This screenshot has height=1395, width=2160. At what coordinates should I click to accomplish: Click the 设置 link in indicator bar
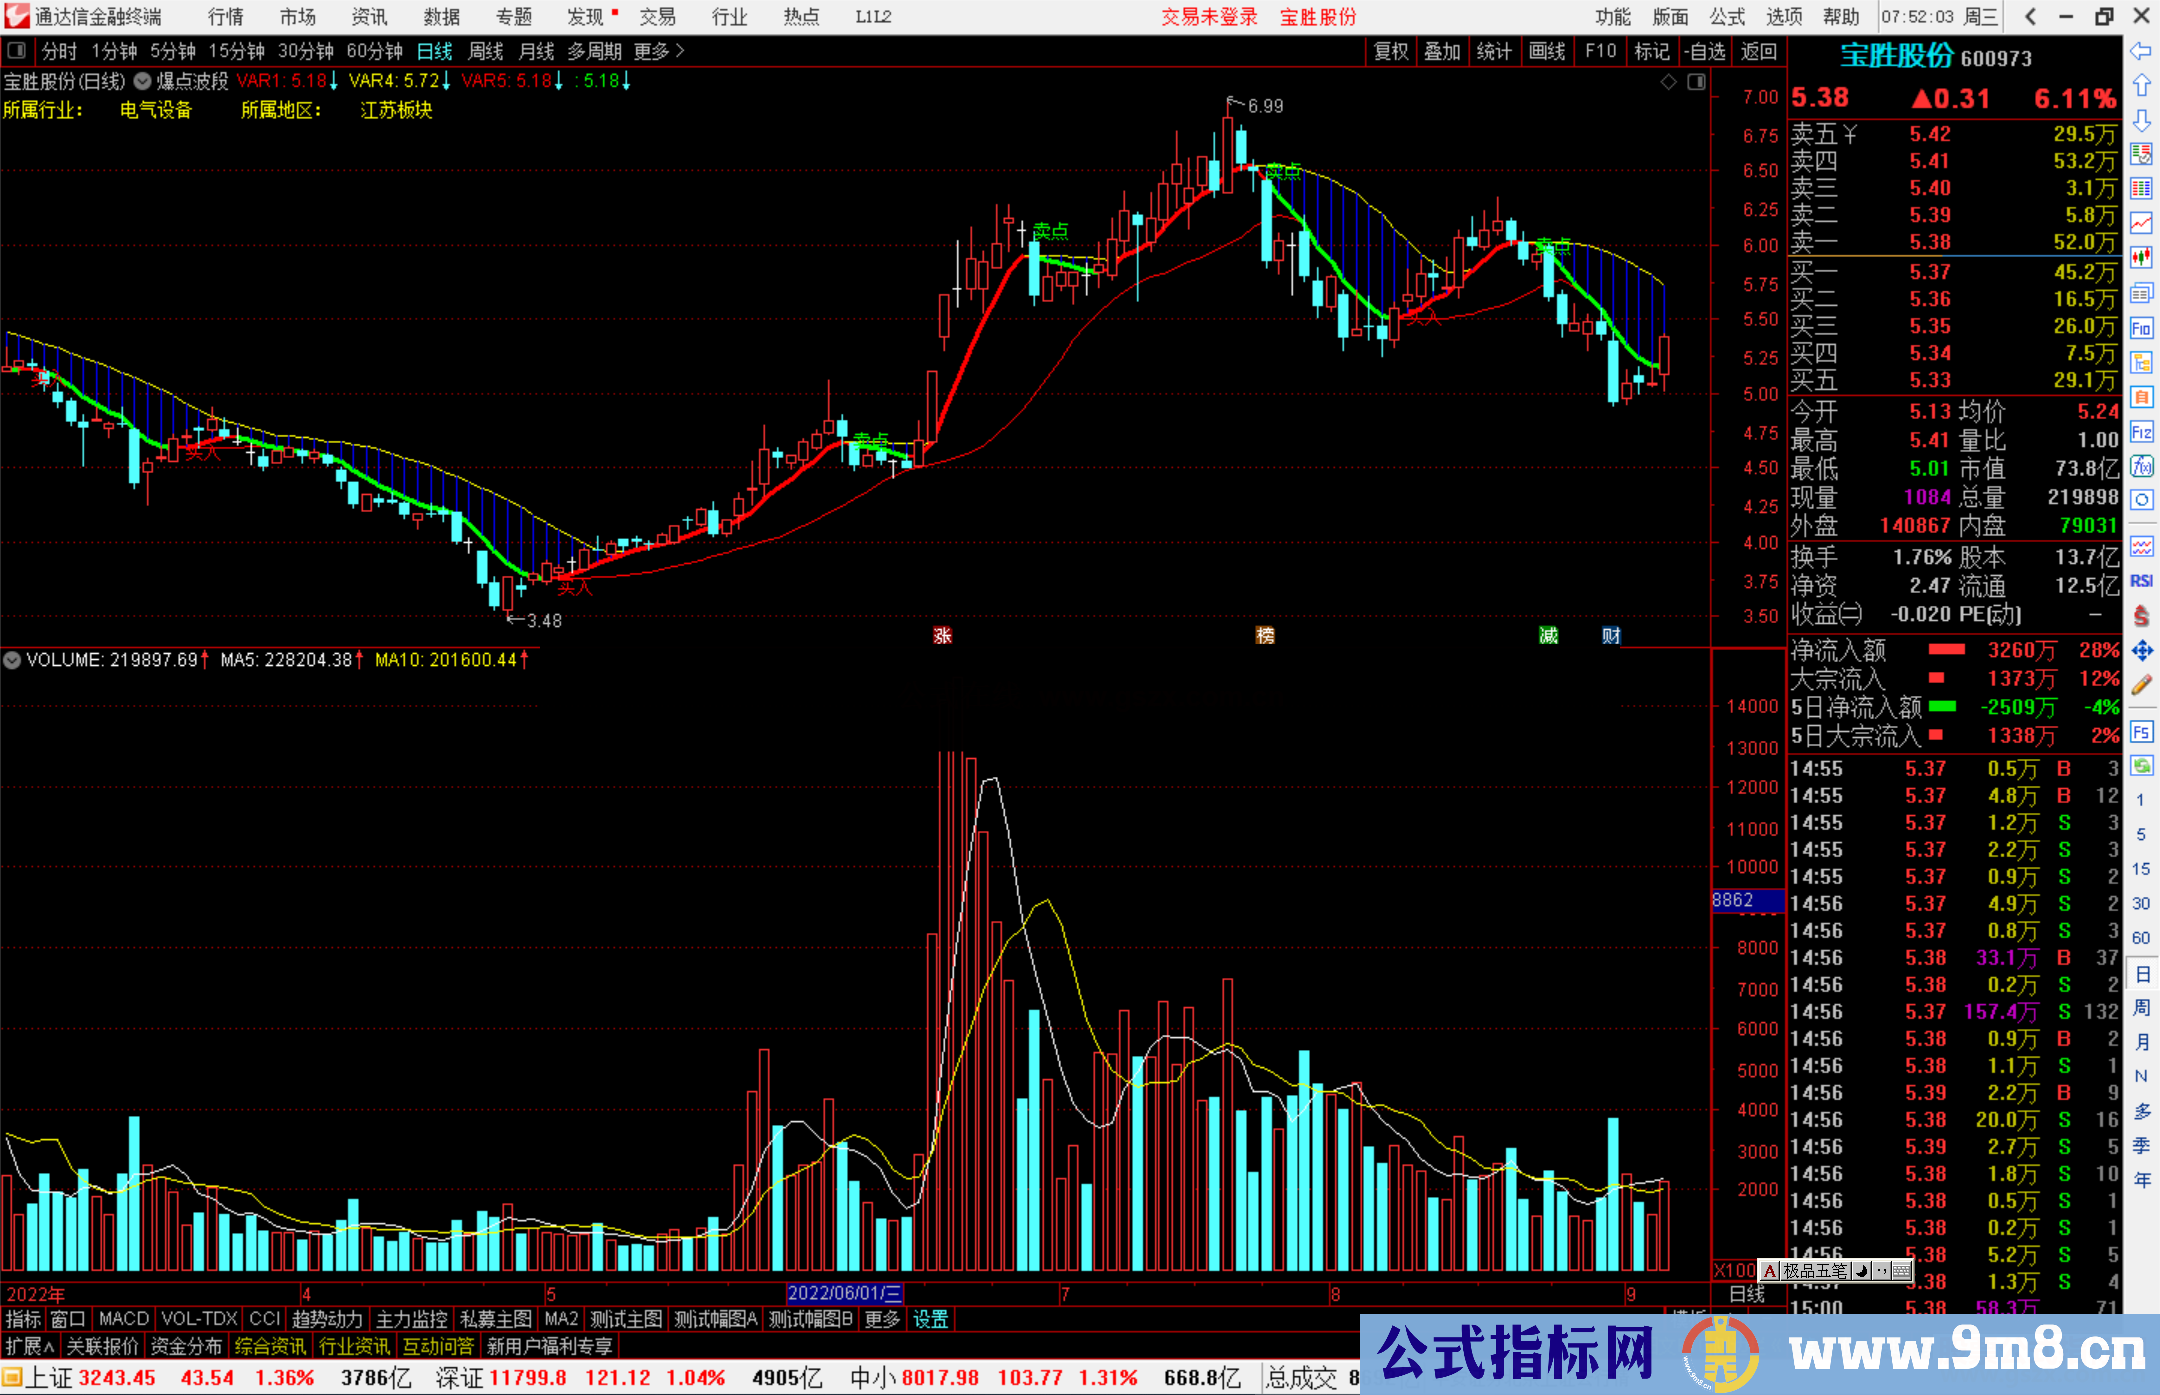[x=930, y=1319]
